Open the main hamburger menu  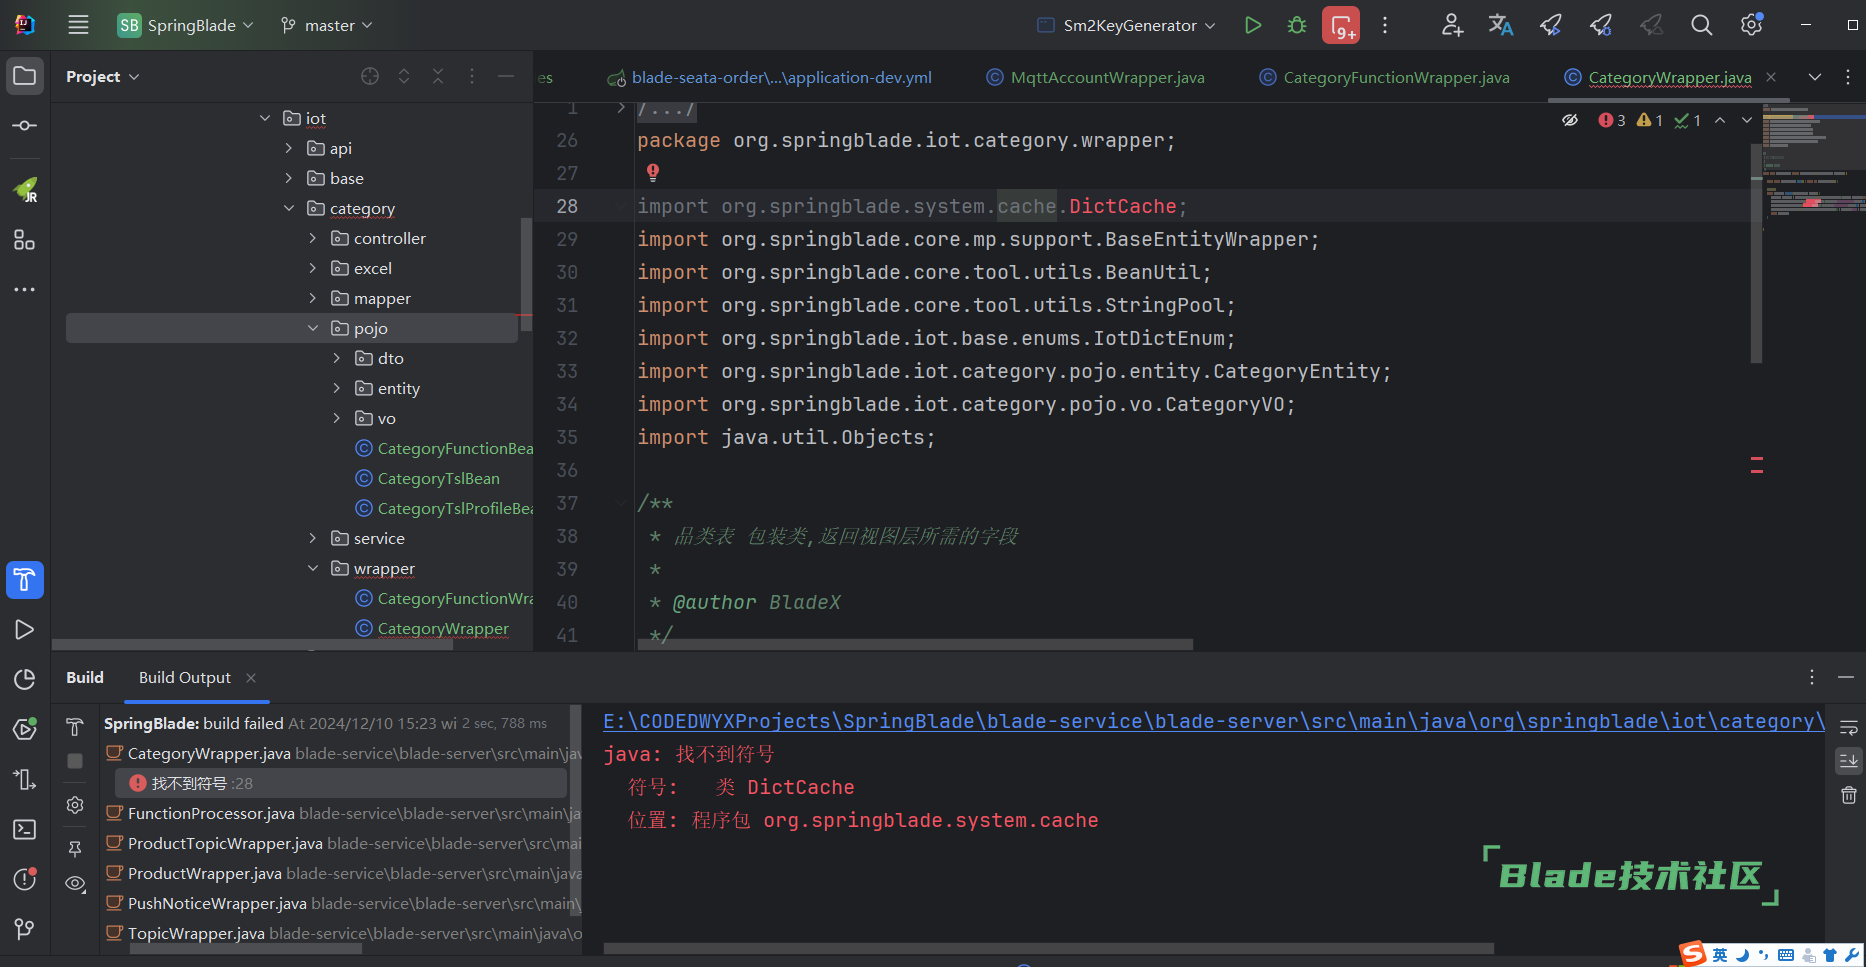pos(78,25)
